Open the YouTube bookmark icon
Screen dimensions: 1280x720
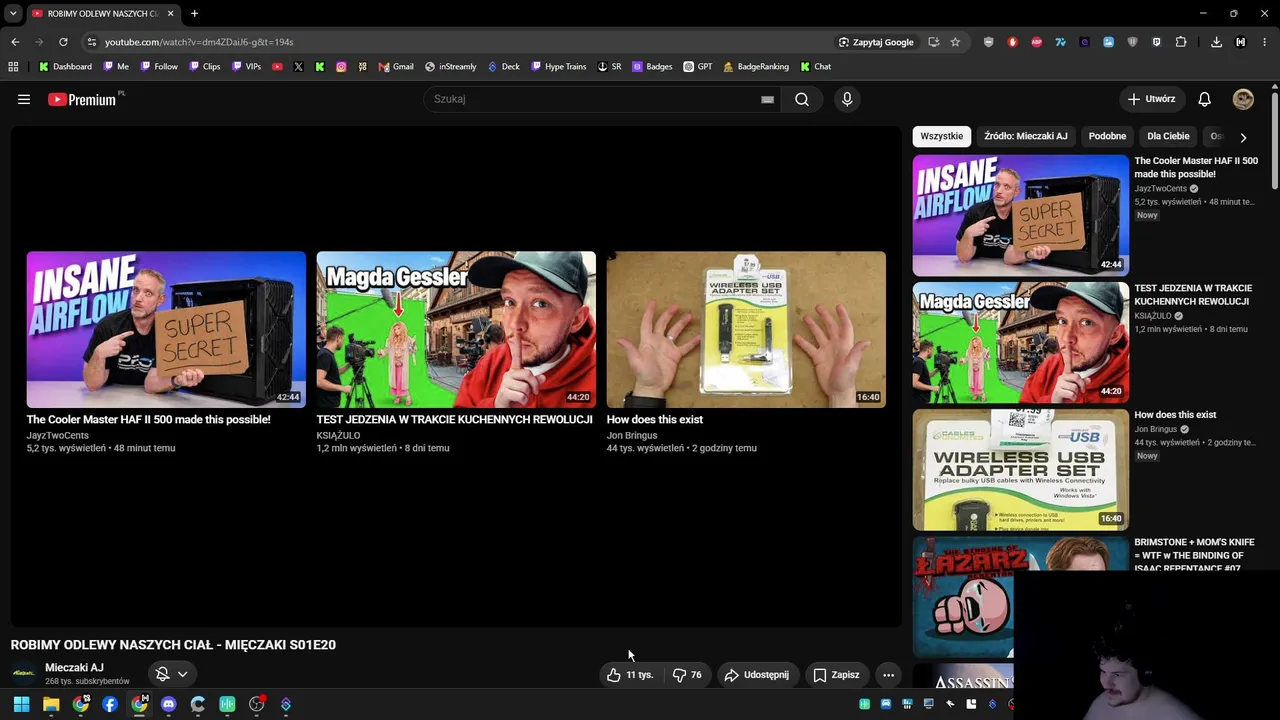pos(277,67)
